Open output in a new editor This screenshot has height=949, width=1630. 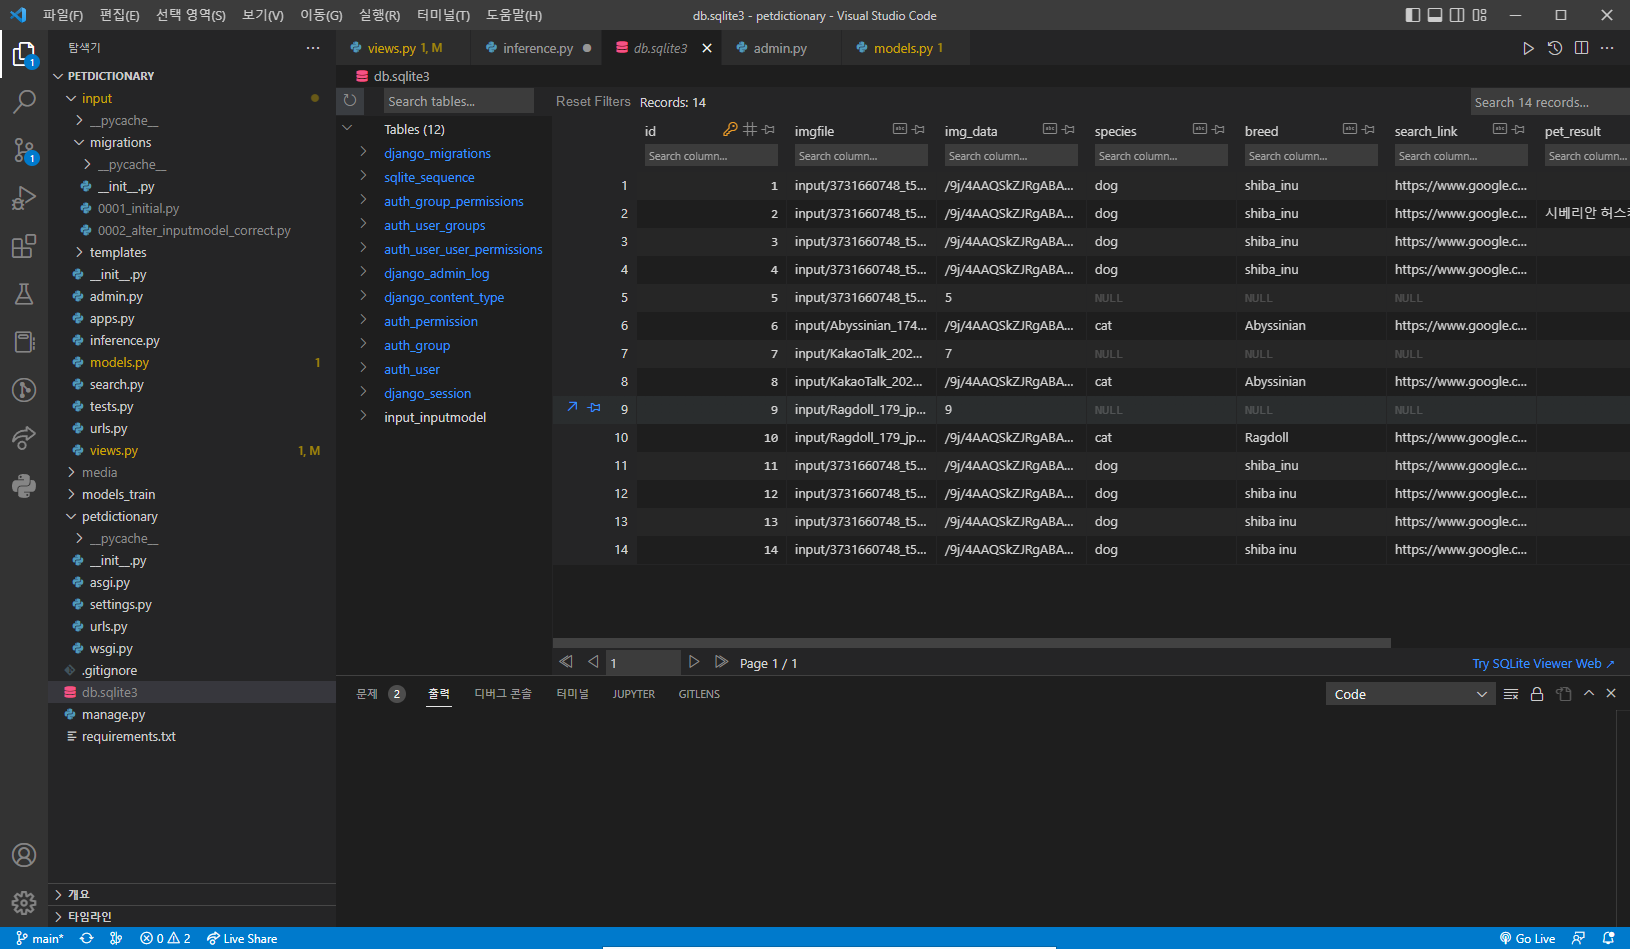1564,694
